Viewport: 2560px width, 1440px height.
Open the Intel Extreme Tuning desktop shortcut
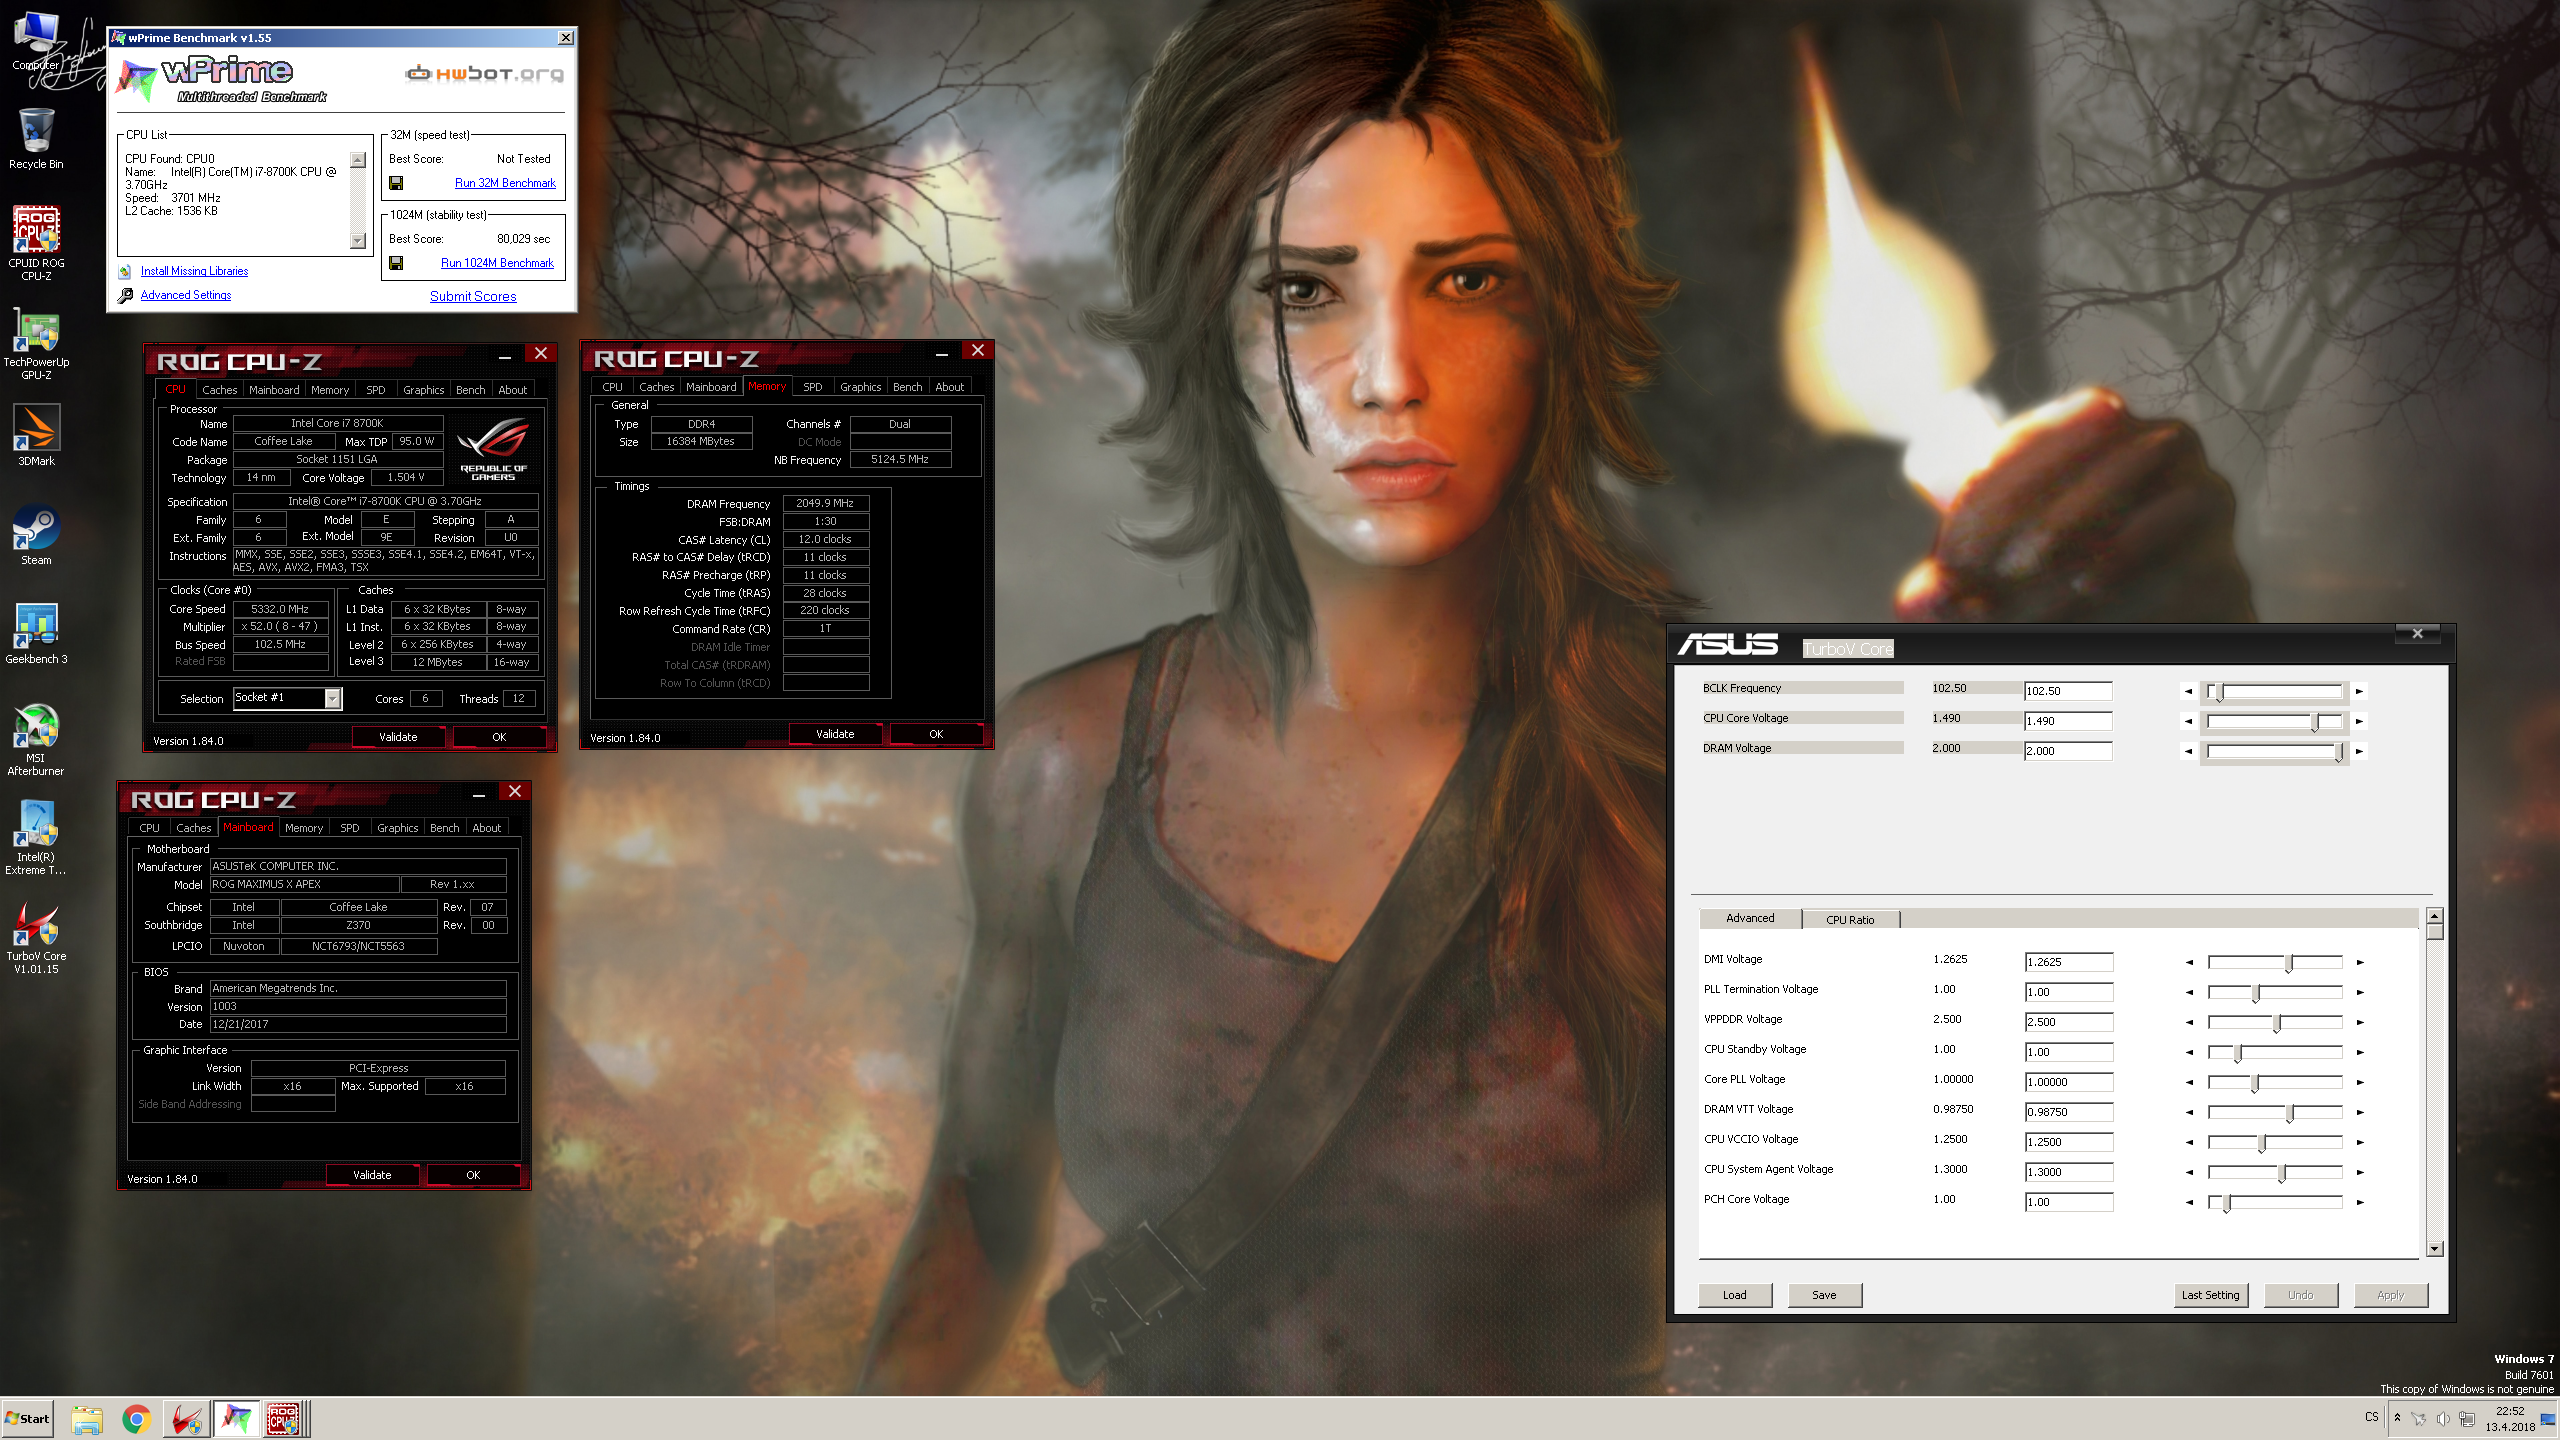coord(36,837)
